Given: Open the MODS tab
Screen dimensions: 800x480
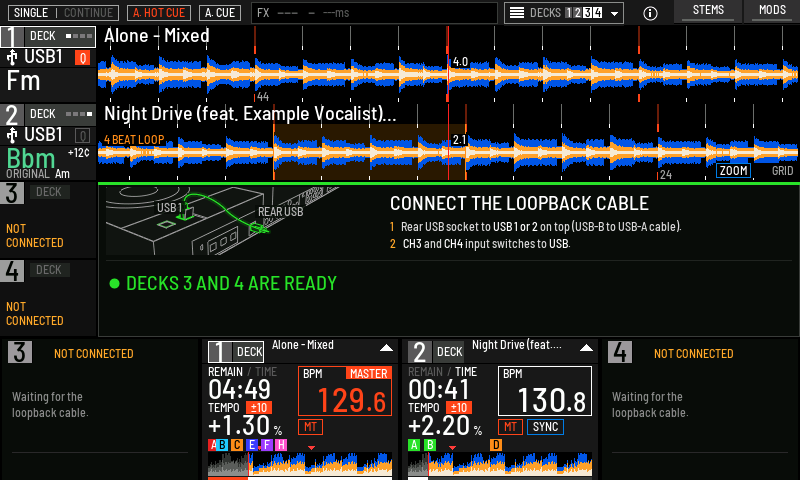Looking at the screenshot, I should tap(772, 11).
